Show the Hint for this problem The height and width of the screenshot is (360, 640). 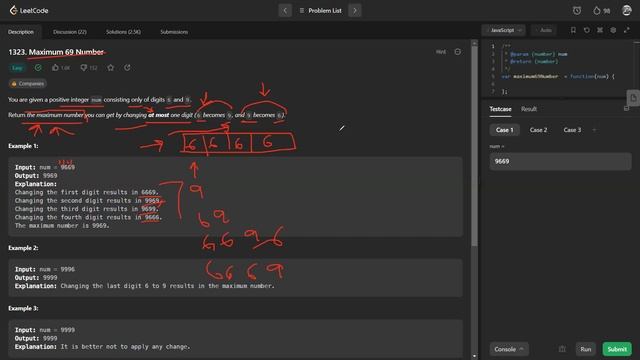(441, 52)
